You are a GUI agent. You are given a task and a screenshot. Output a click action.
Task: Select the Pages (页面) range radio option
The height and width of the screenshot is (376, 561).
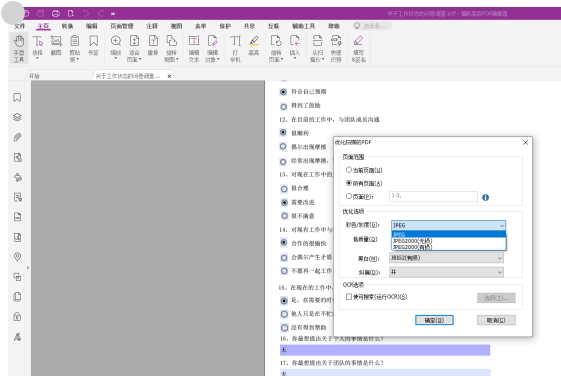(x=348, y=196)
